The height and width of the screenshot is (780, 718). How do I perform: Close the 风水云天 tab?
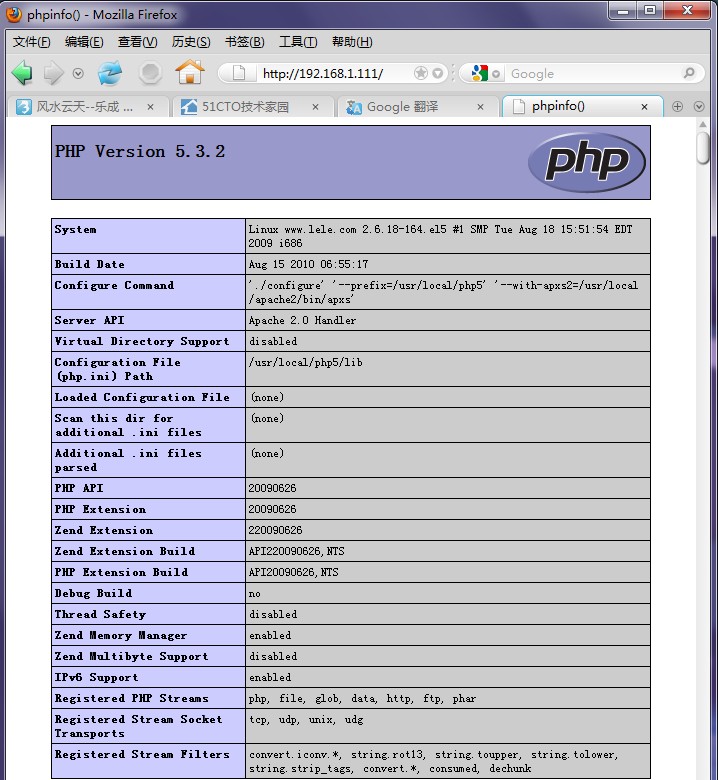pos(150,107)
